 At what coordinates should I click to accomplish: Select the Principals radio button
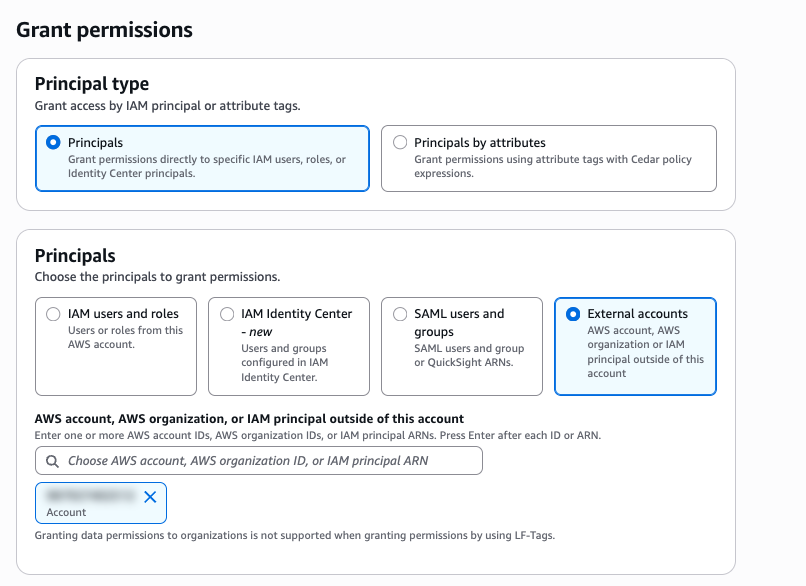tap(54, 143)
